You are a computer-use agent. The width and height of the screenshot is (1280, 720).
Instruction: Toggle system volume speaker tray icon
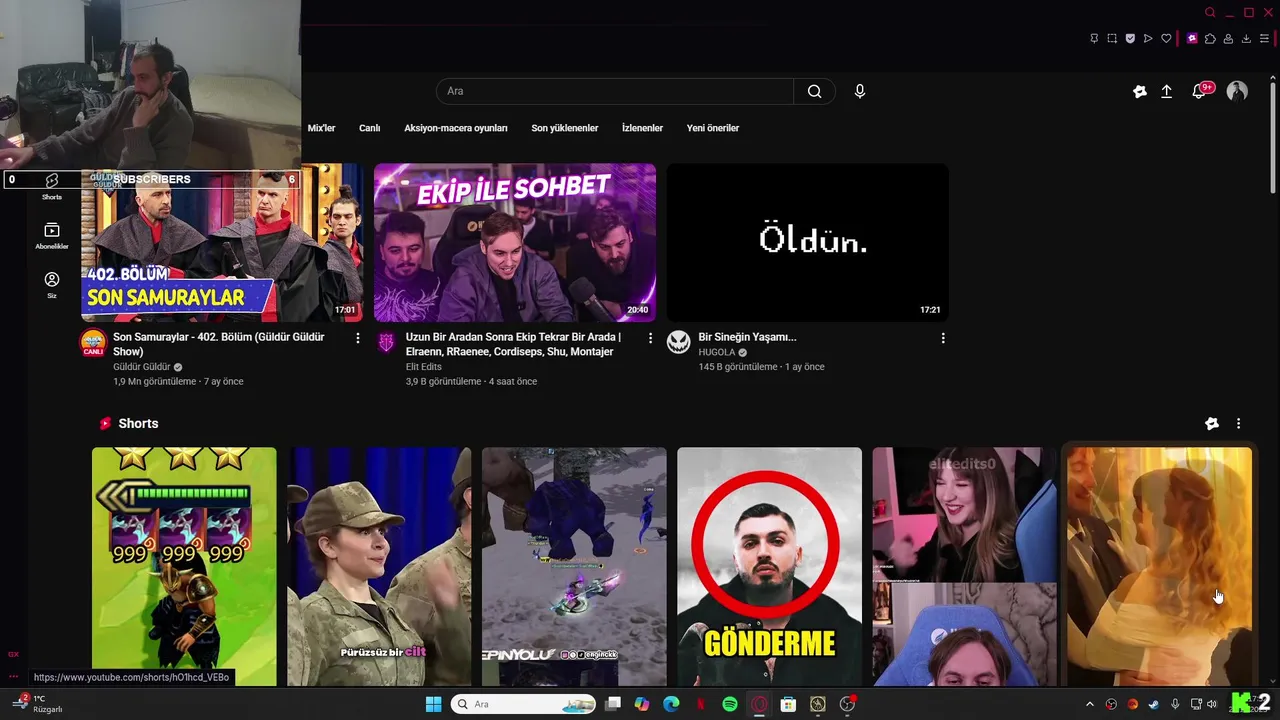1211,704
